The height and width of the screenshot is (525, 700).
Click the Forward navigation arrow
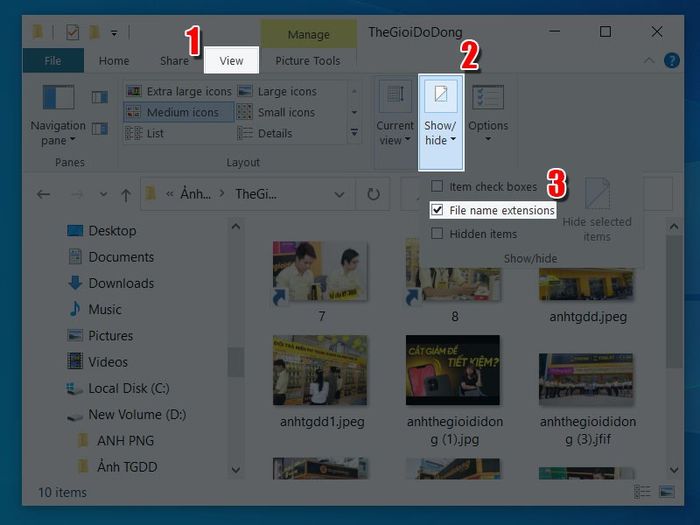tap(77, 194)
